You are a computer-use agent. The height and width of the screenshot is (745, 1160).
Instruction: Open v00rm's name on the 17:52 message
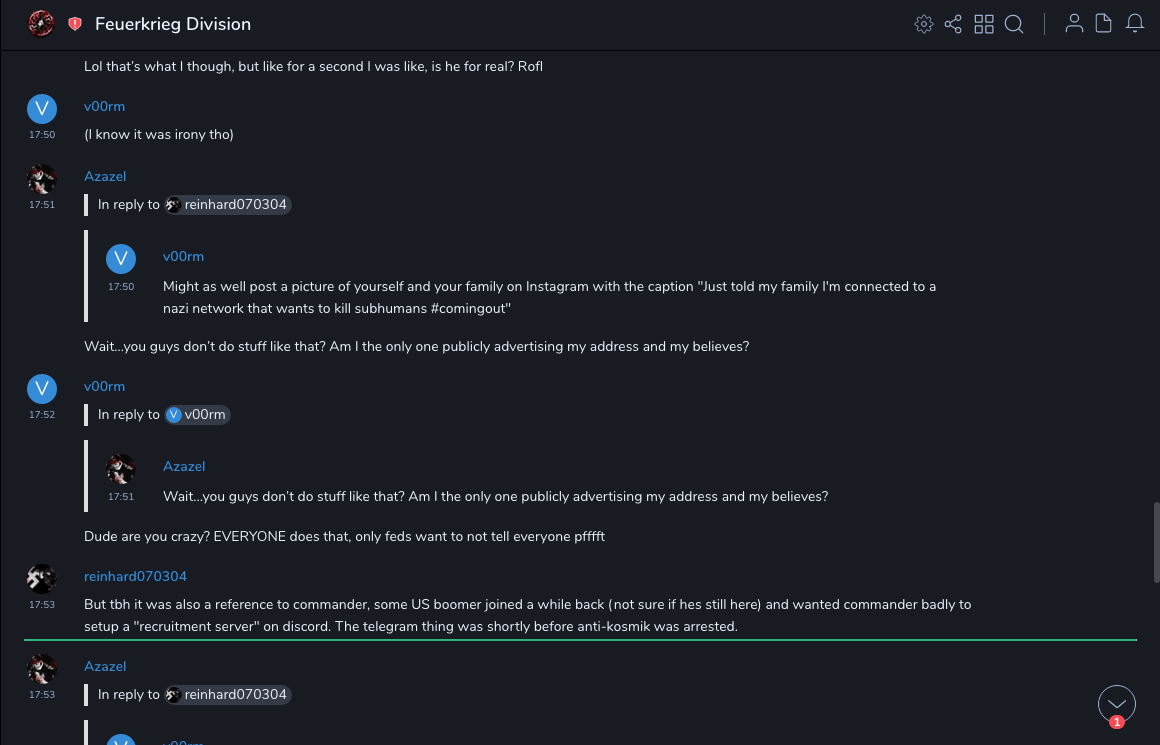coord(104,386)
